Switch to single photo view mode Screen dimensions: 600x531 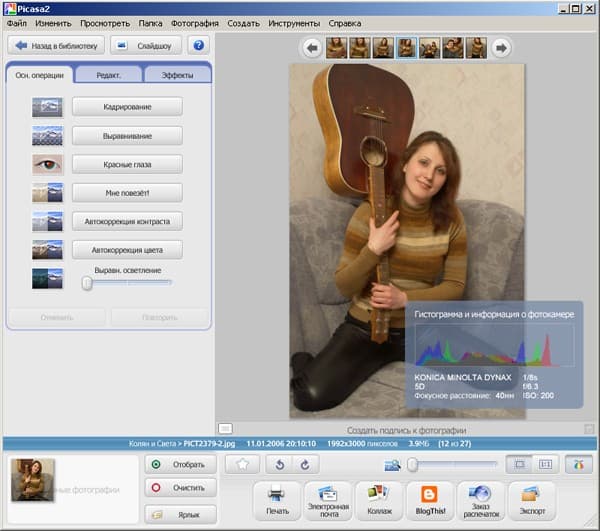tap(518, 464)
